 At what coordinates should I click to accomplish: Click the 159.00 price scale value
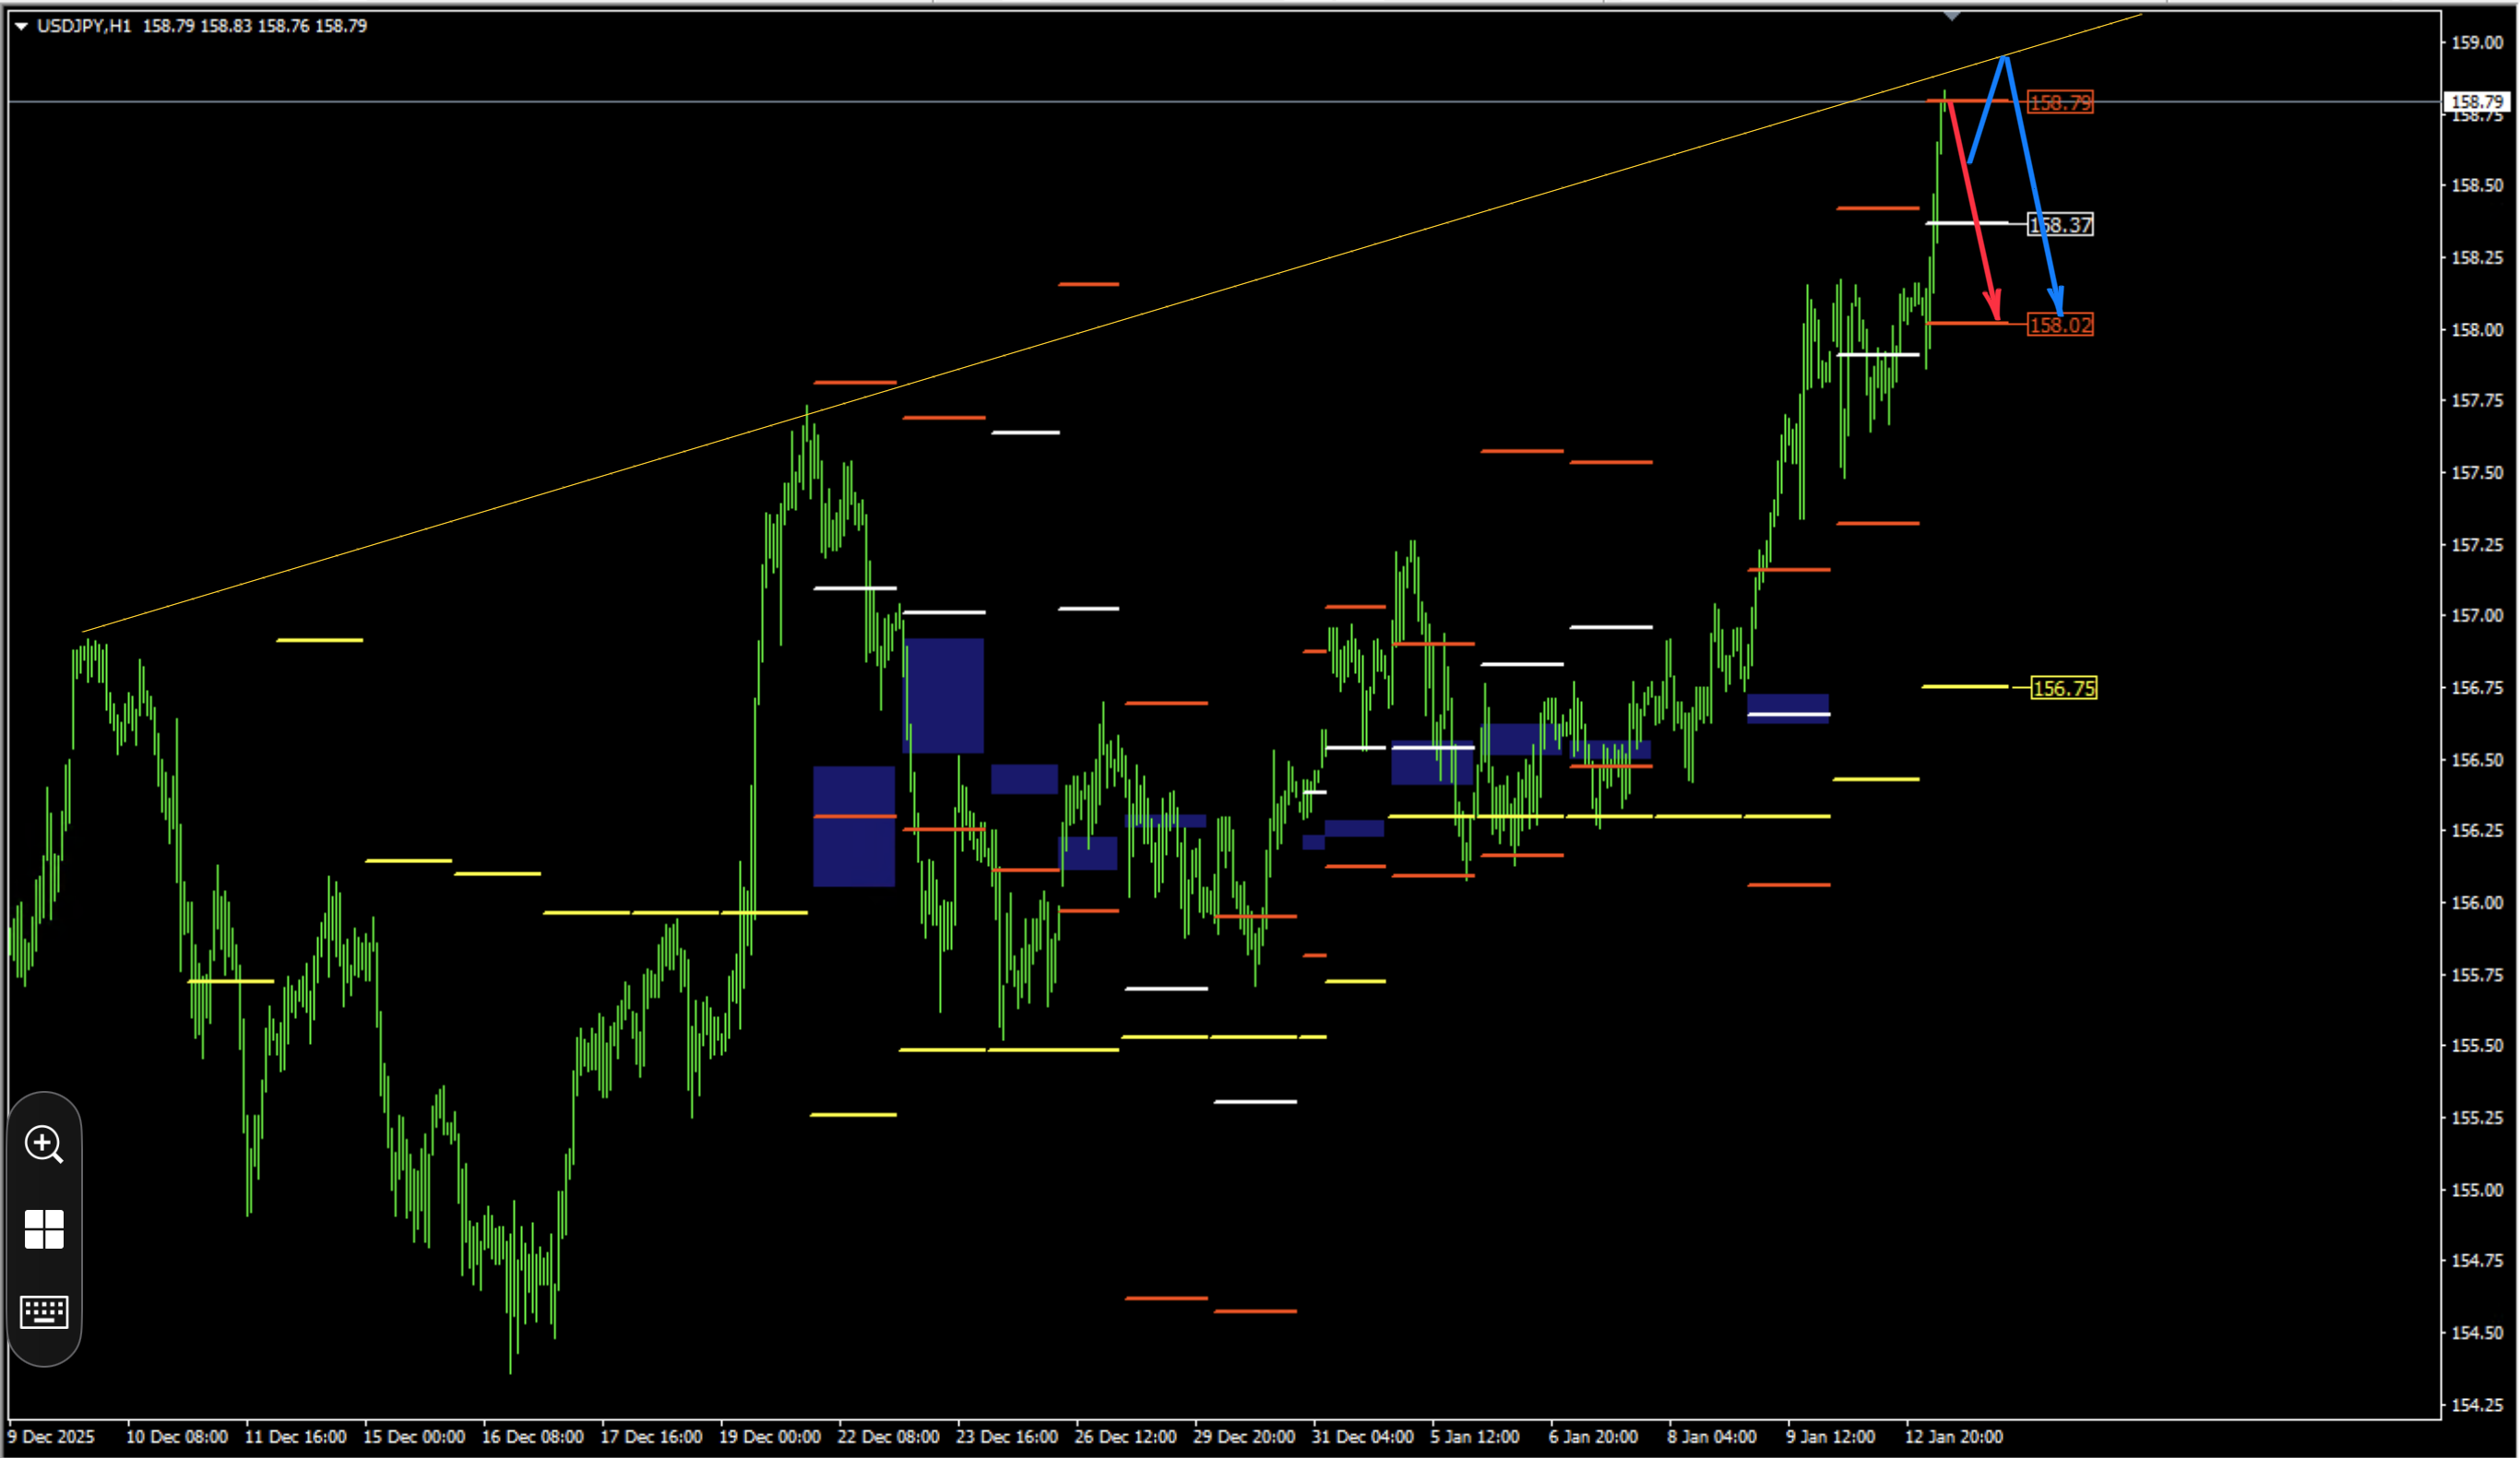[x=2477, y=43]
